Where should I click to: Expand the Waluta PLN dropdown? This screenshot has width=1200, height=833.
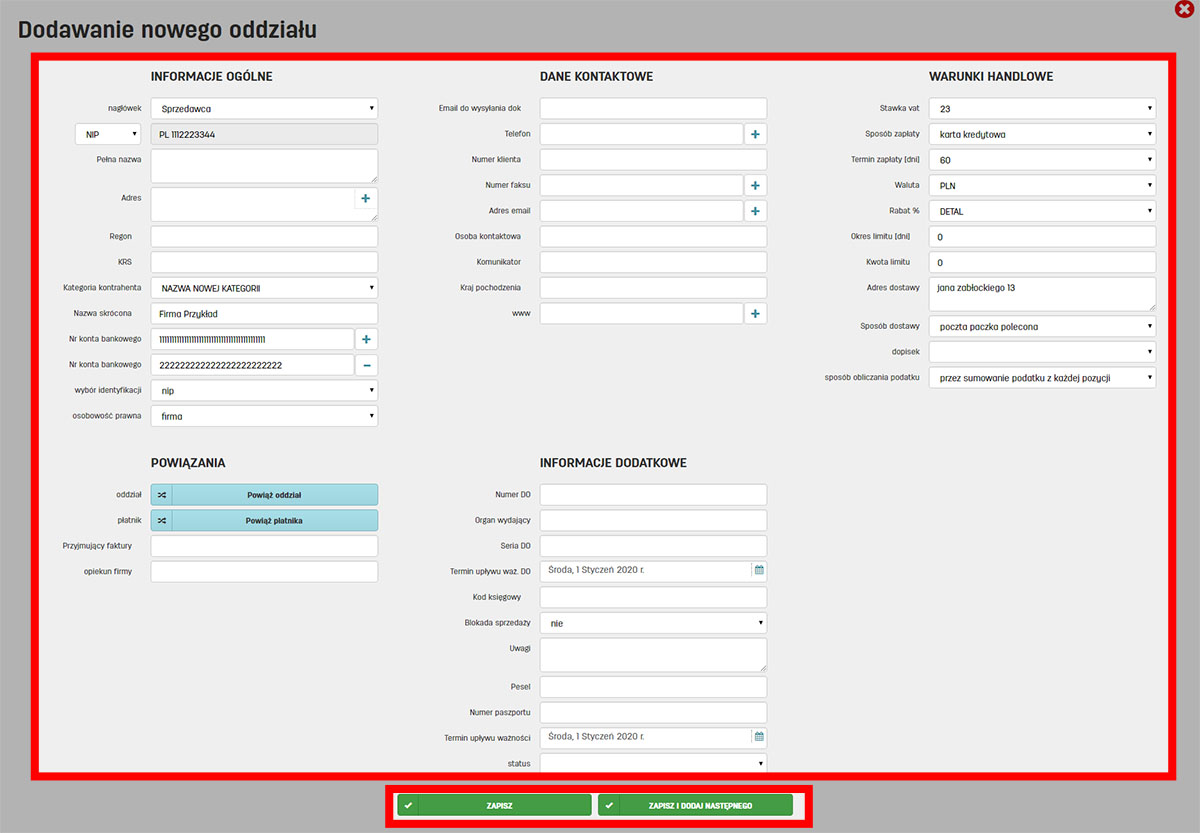(x=1042, y=185)
